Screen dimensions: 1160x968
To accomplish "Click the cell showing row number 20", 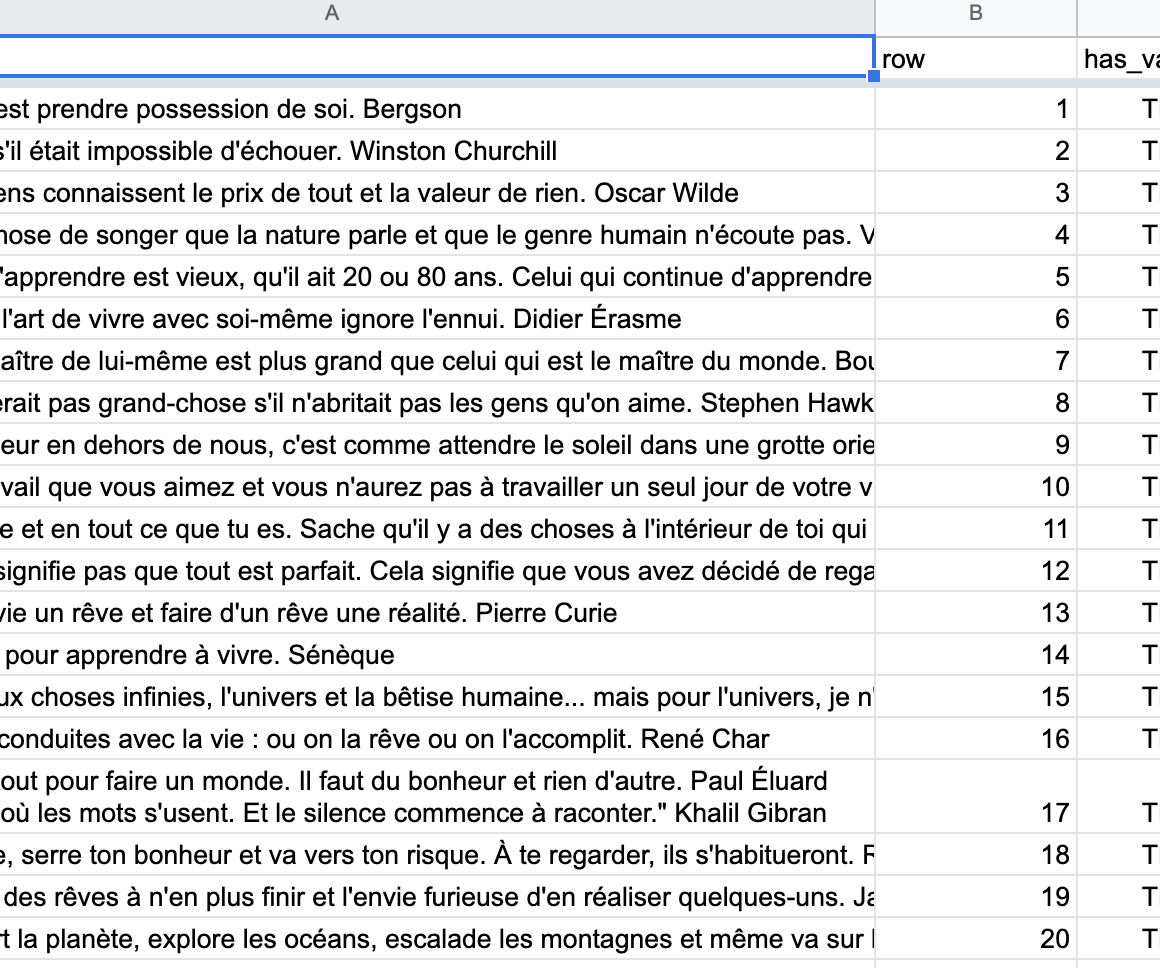I will (975, 939).
